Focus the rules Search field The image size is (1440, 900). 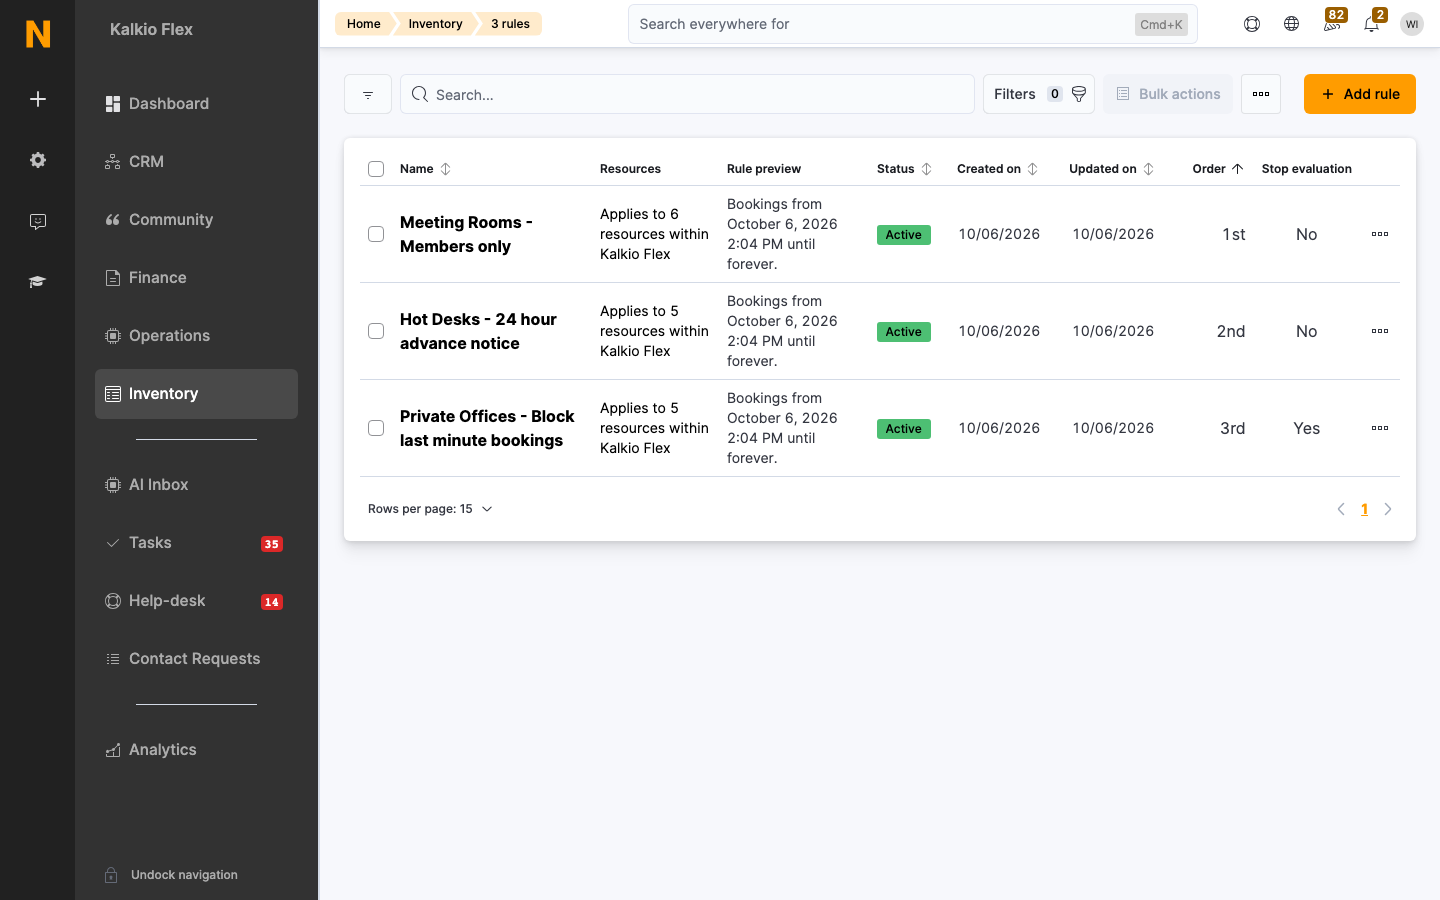pyautogui.click(x=687, y=94)
